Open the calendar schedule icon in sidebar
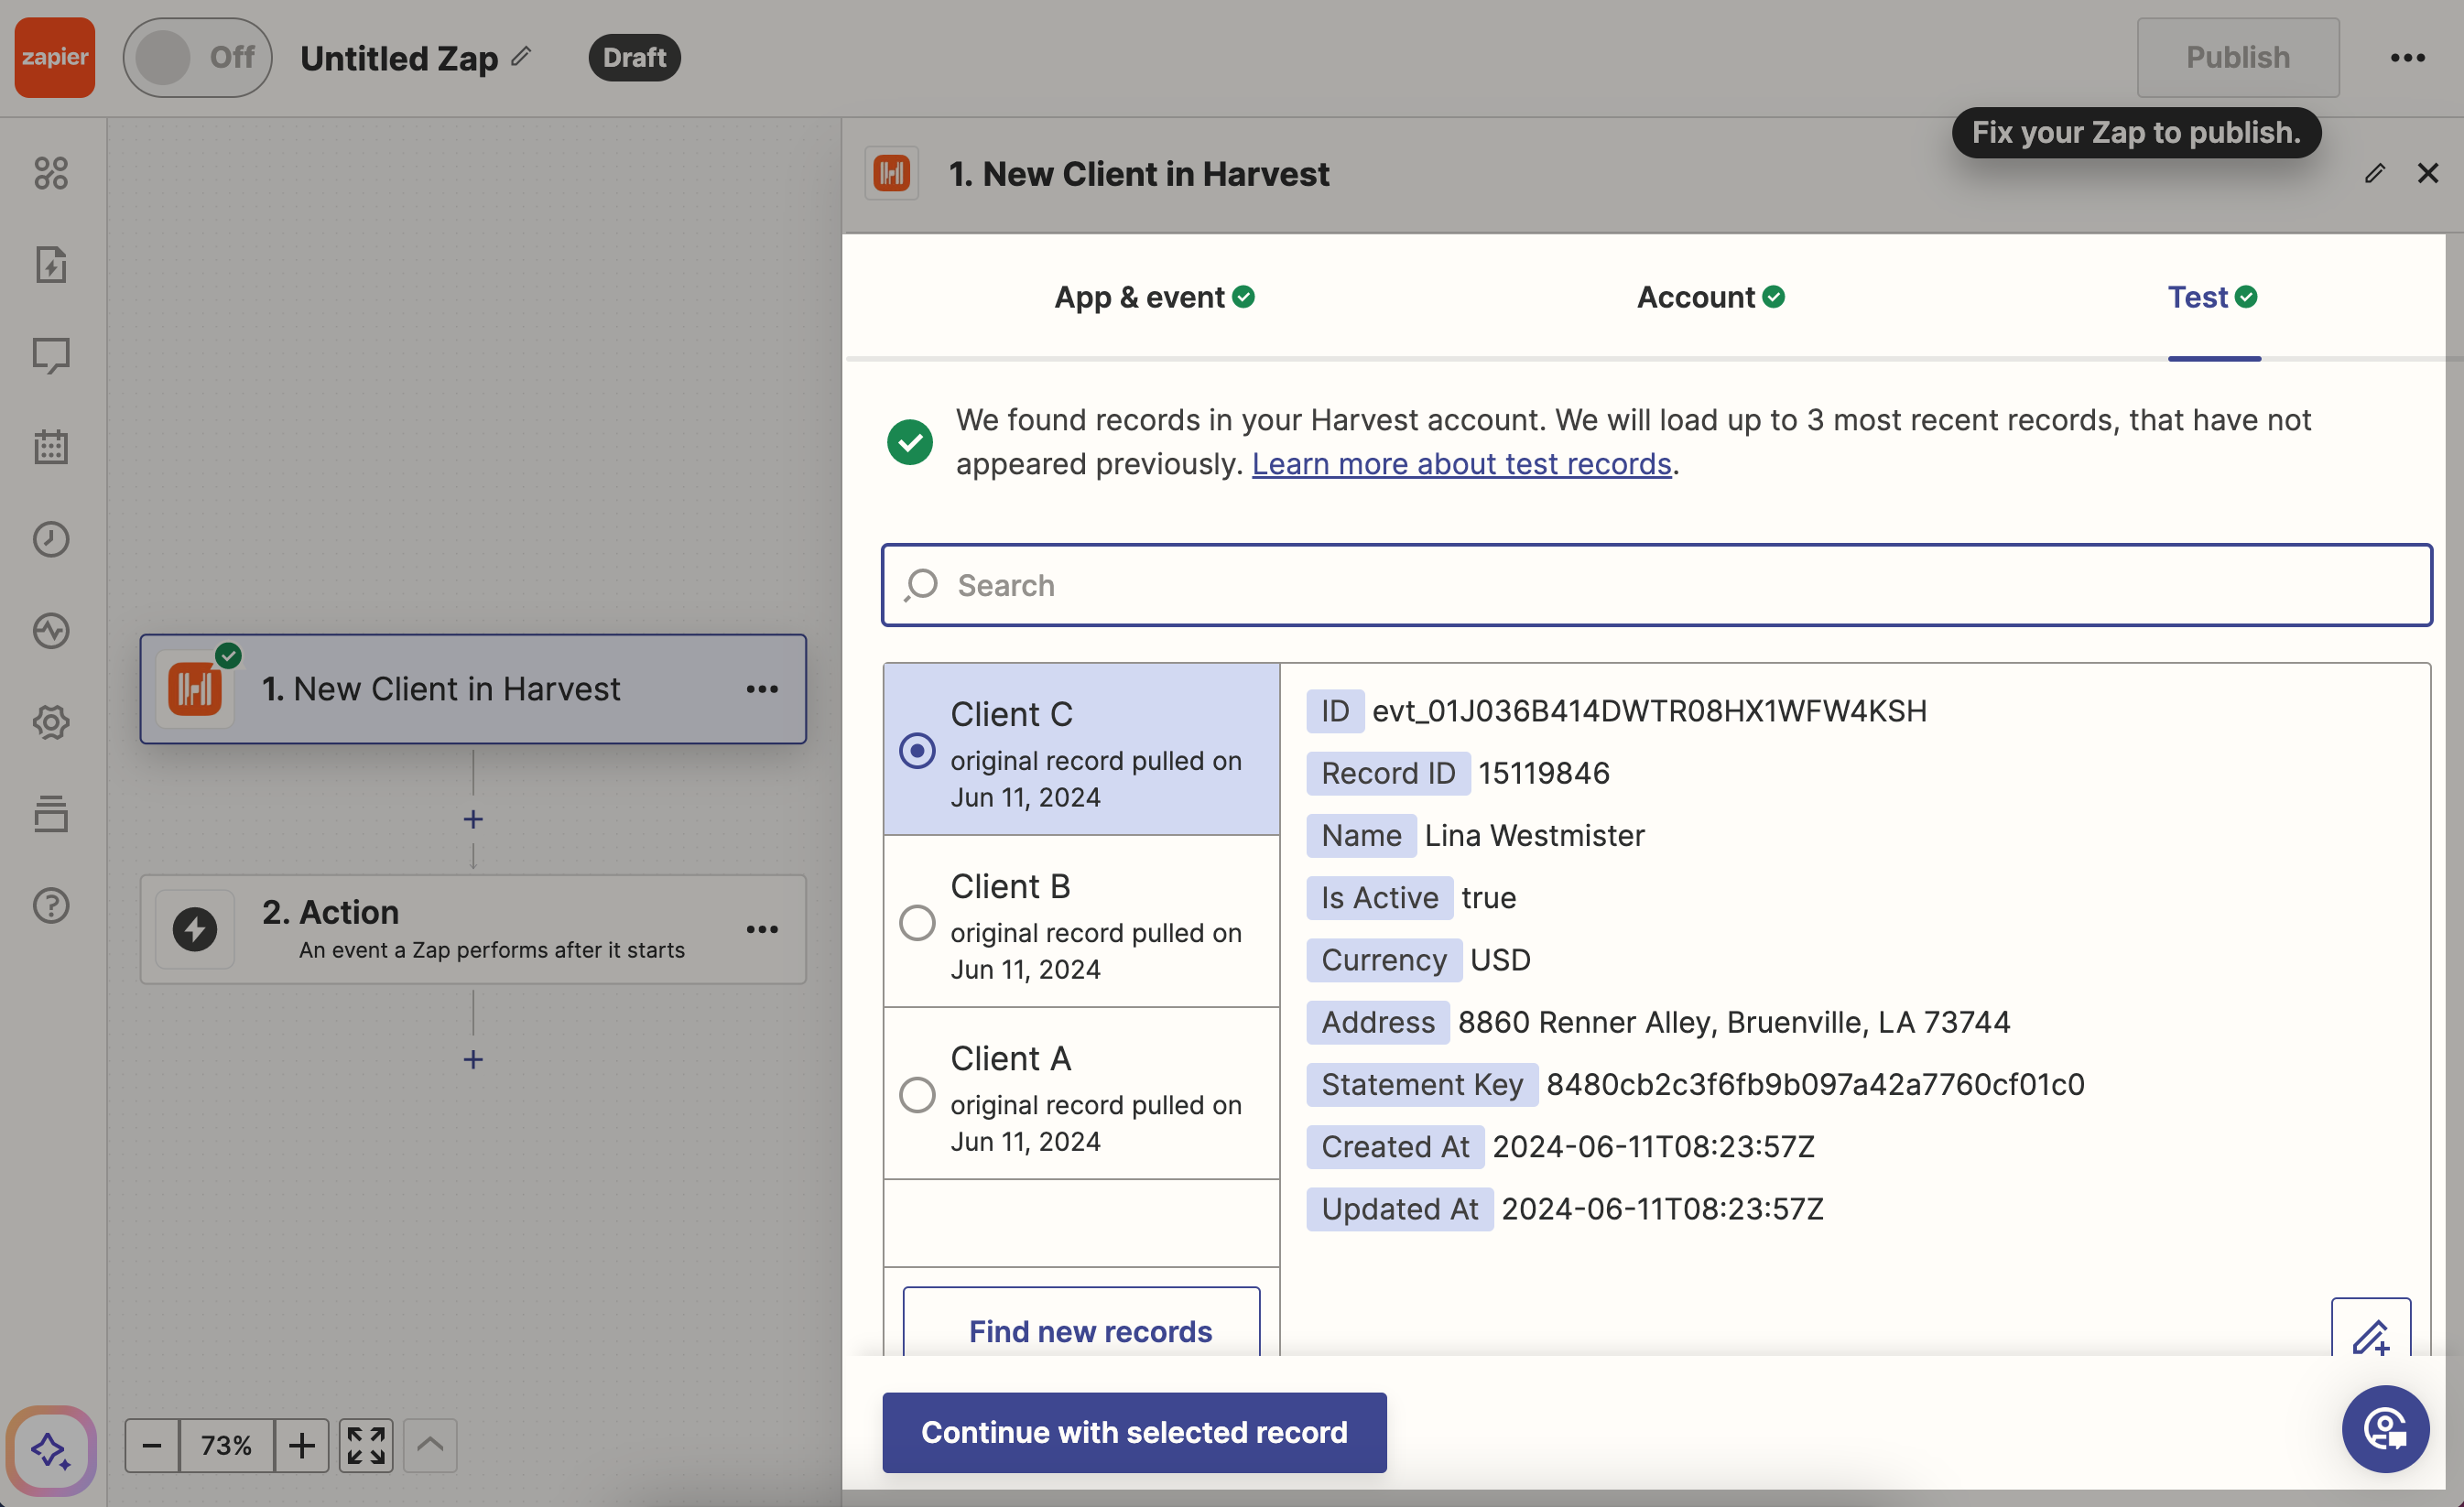The width and height of the screenshot is (2464, 1507). click(x=51, y=447)
